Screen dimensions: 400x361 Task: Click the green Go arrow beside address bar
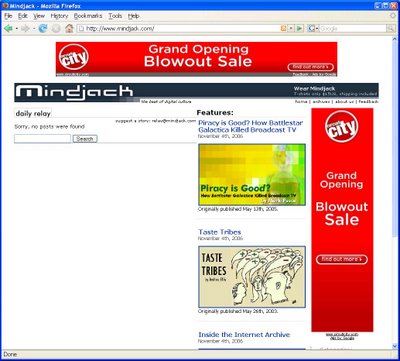pos(300,29)
